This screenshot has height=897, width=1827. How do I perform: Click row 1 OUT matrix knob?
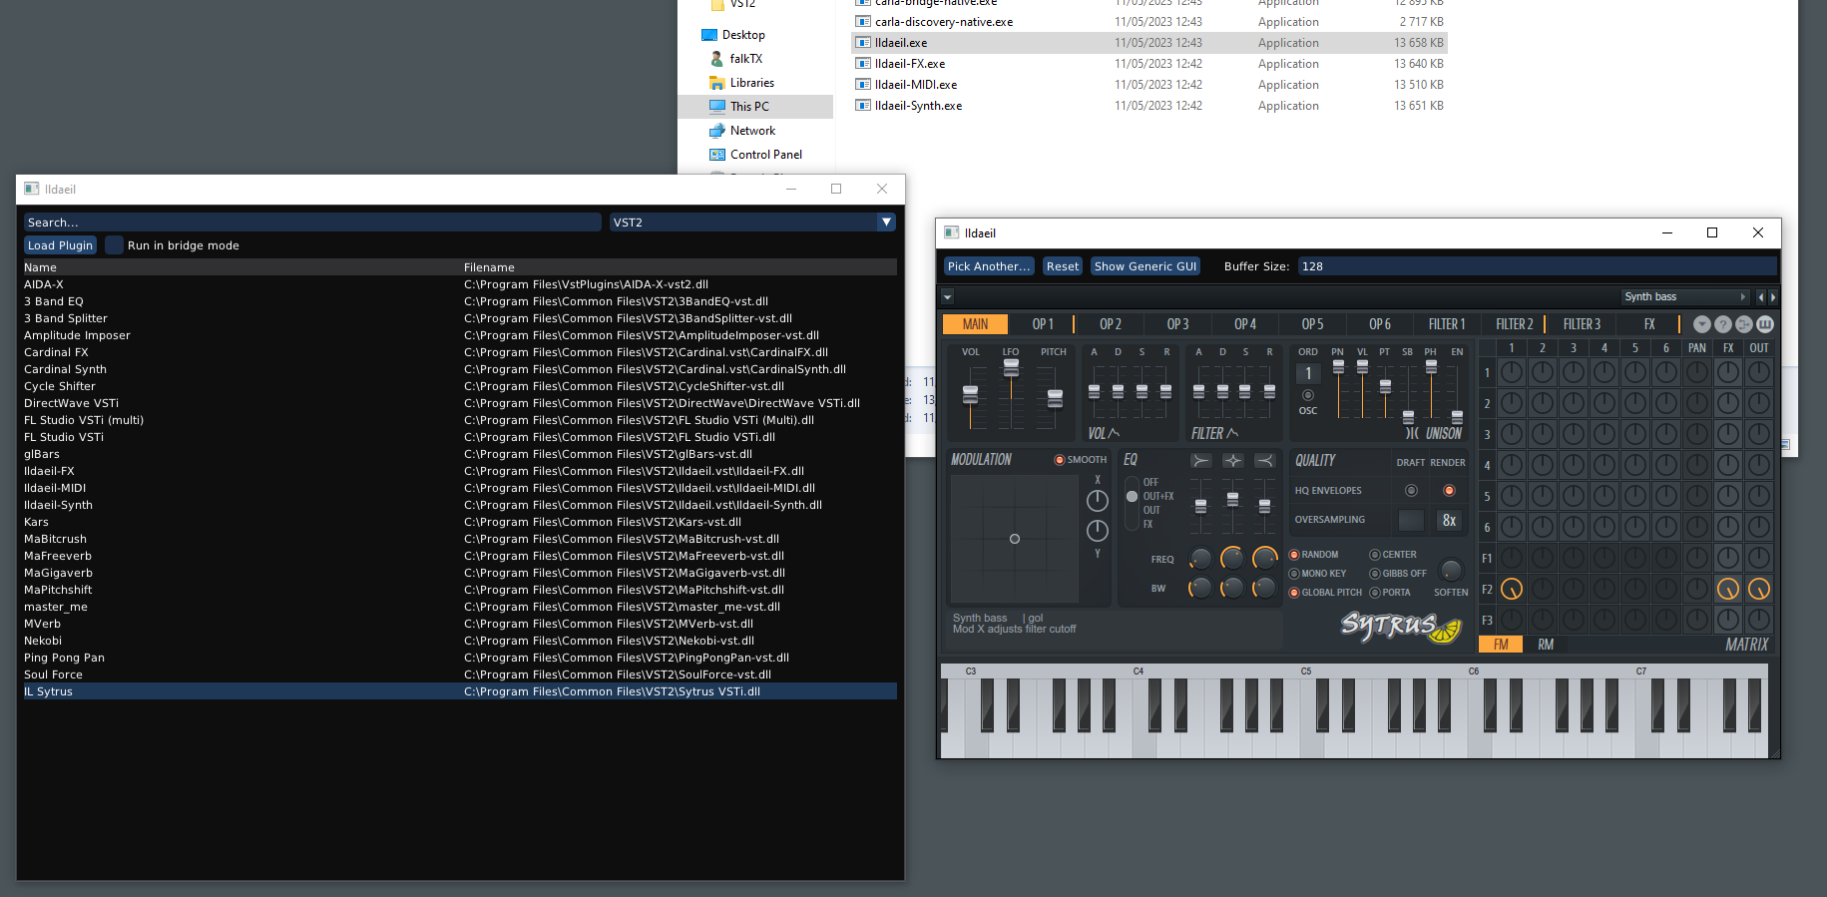(x=1759, y=372)
